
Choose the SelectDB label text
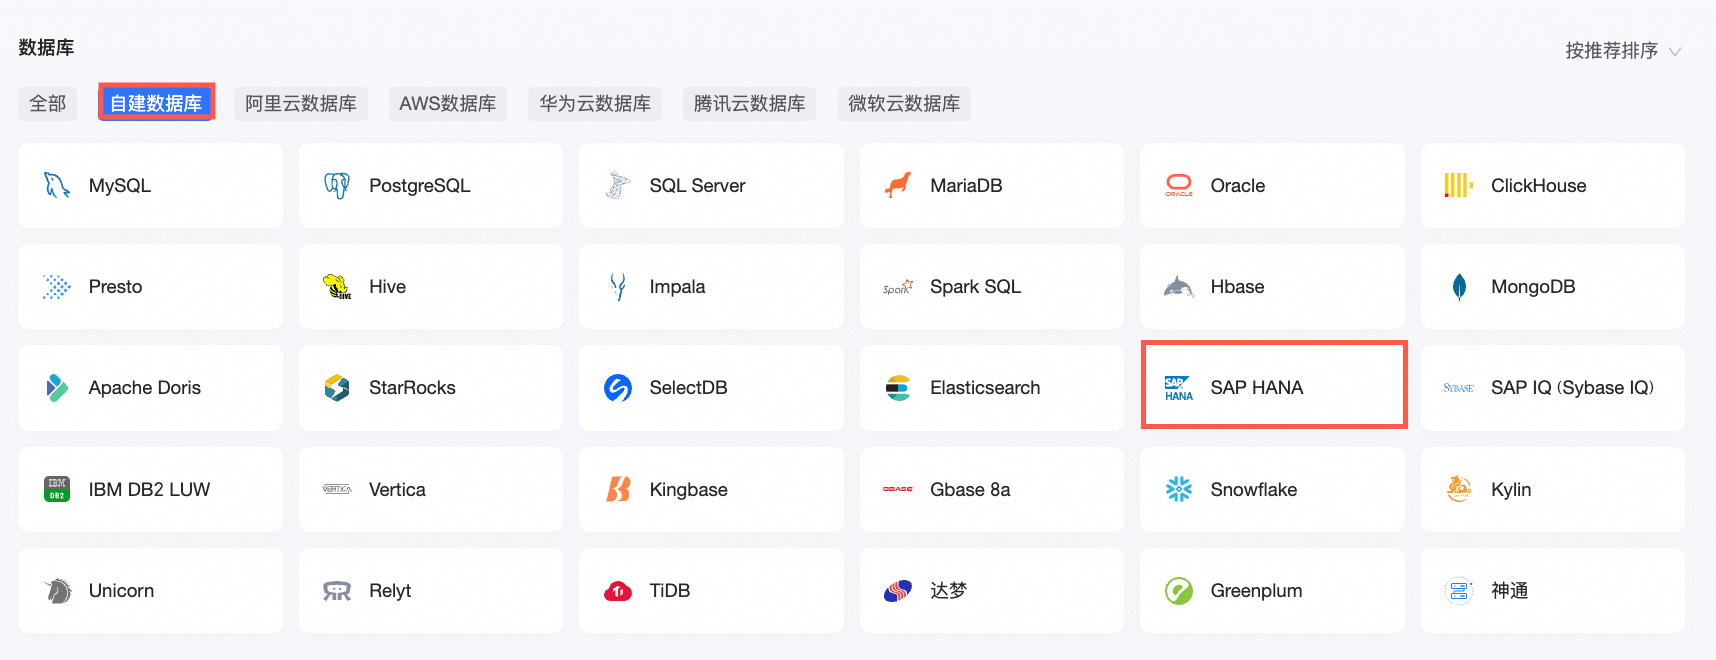(x=688, y=388)
